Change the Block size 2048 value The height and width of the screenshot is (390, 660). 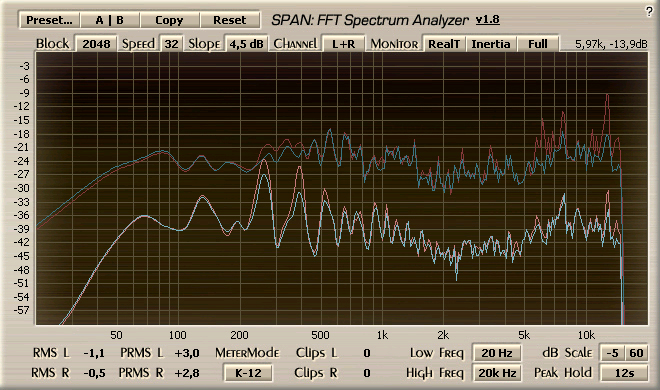[96, 44]
